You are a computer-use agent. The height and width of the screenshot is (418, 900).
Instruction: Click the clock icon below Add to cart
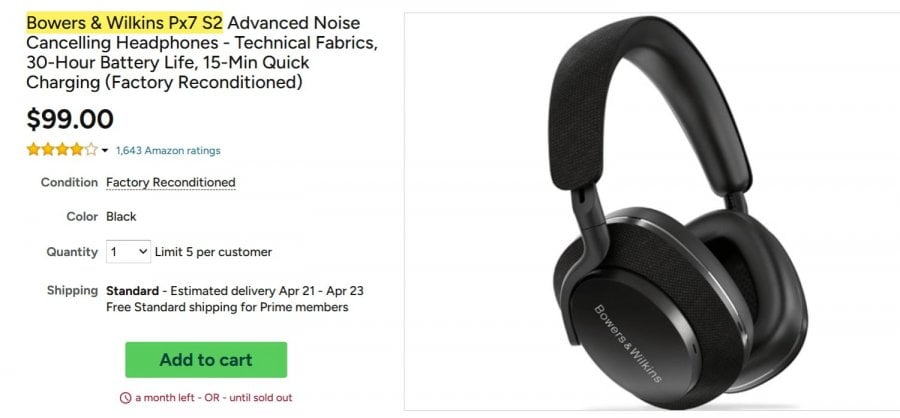pos(125,398)
